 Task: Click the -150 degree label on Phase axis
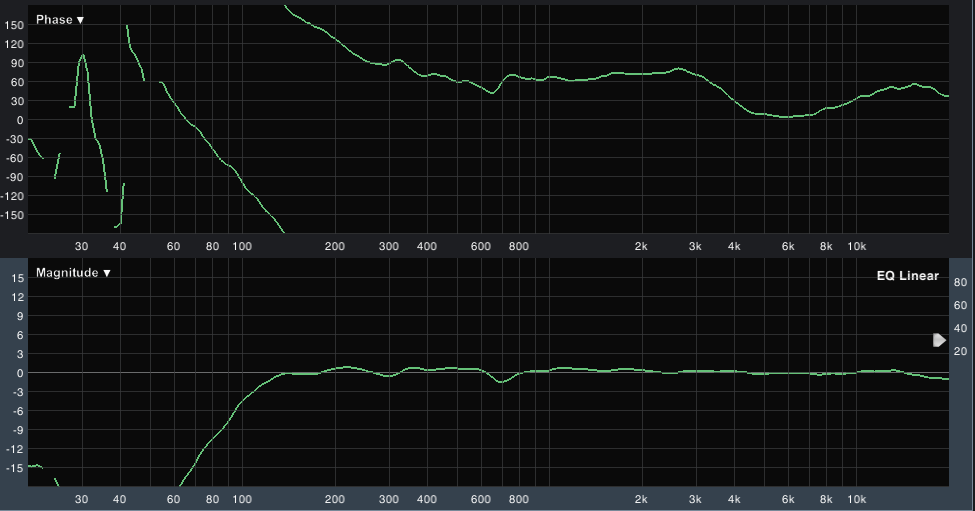tap(12, 214)
